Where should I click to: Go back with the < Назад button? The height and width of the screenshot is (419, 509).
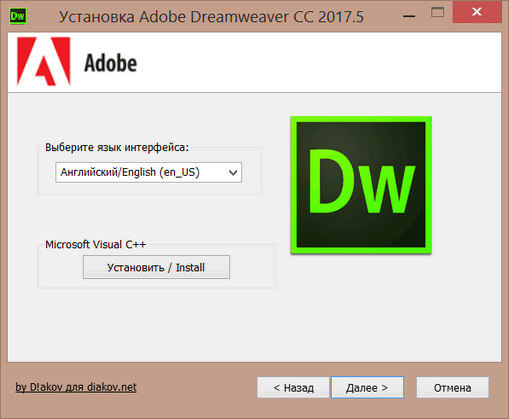pos(293,387)
